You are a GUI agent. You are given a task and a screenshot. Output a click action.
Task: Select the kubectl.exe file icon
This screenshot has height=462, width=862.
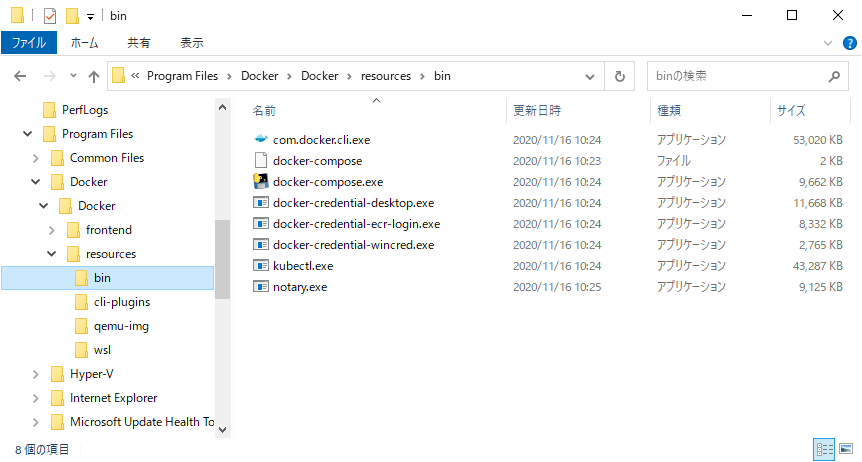click(x=261, y=265)
